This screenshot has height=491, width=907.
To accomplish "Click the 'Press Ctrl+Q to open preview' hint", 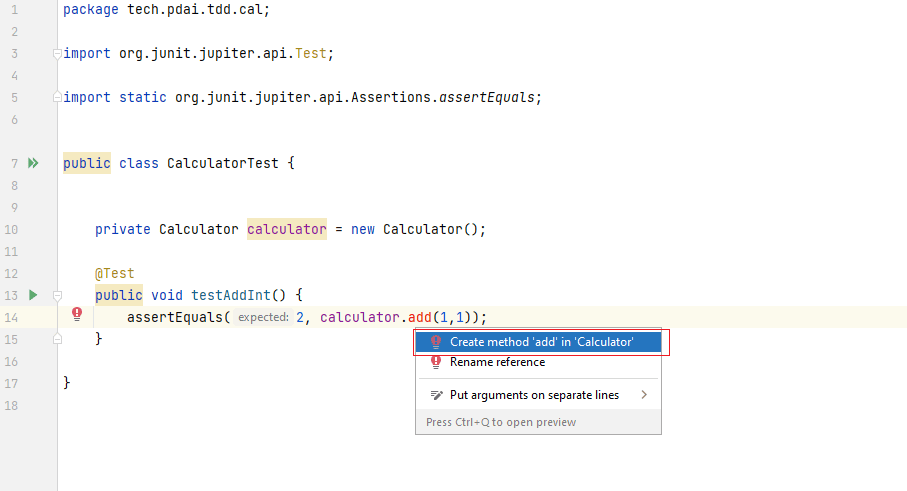I will pyautogui.click(x=501, y=422).
